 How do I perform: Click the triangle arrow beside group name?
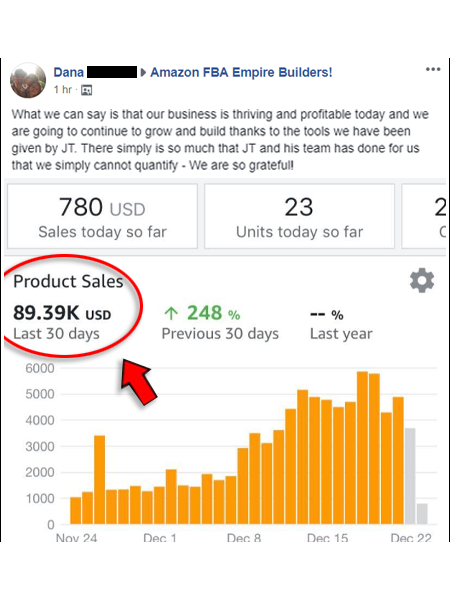143,72
